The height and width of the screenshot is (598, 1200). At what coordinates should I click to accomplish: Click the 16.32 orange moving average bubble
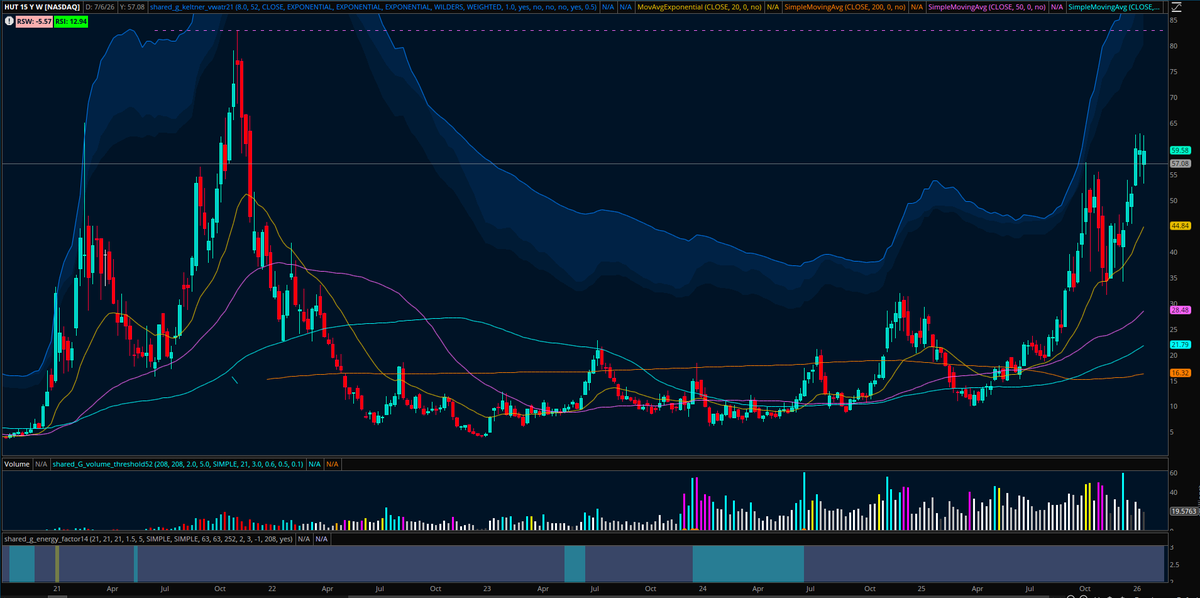tap(1179, 373)
